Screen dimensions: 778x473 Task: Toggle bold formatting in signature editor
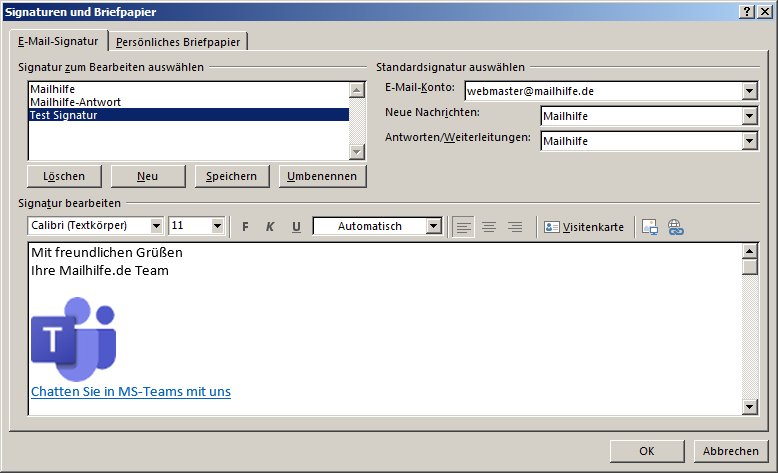coord(246,227)
